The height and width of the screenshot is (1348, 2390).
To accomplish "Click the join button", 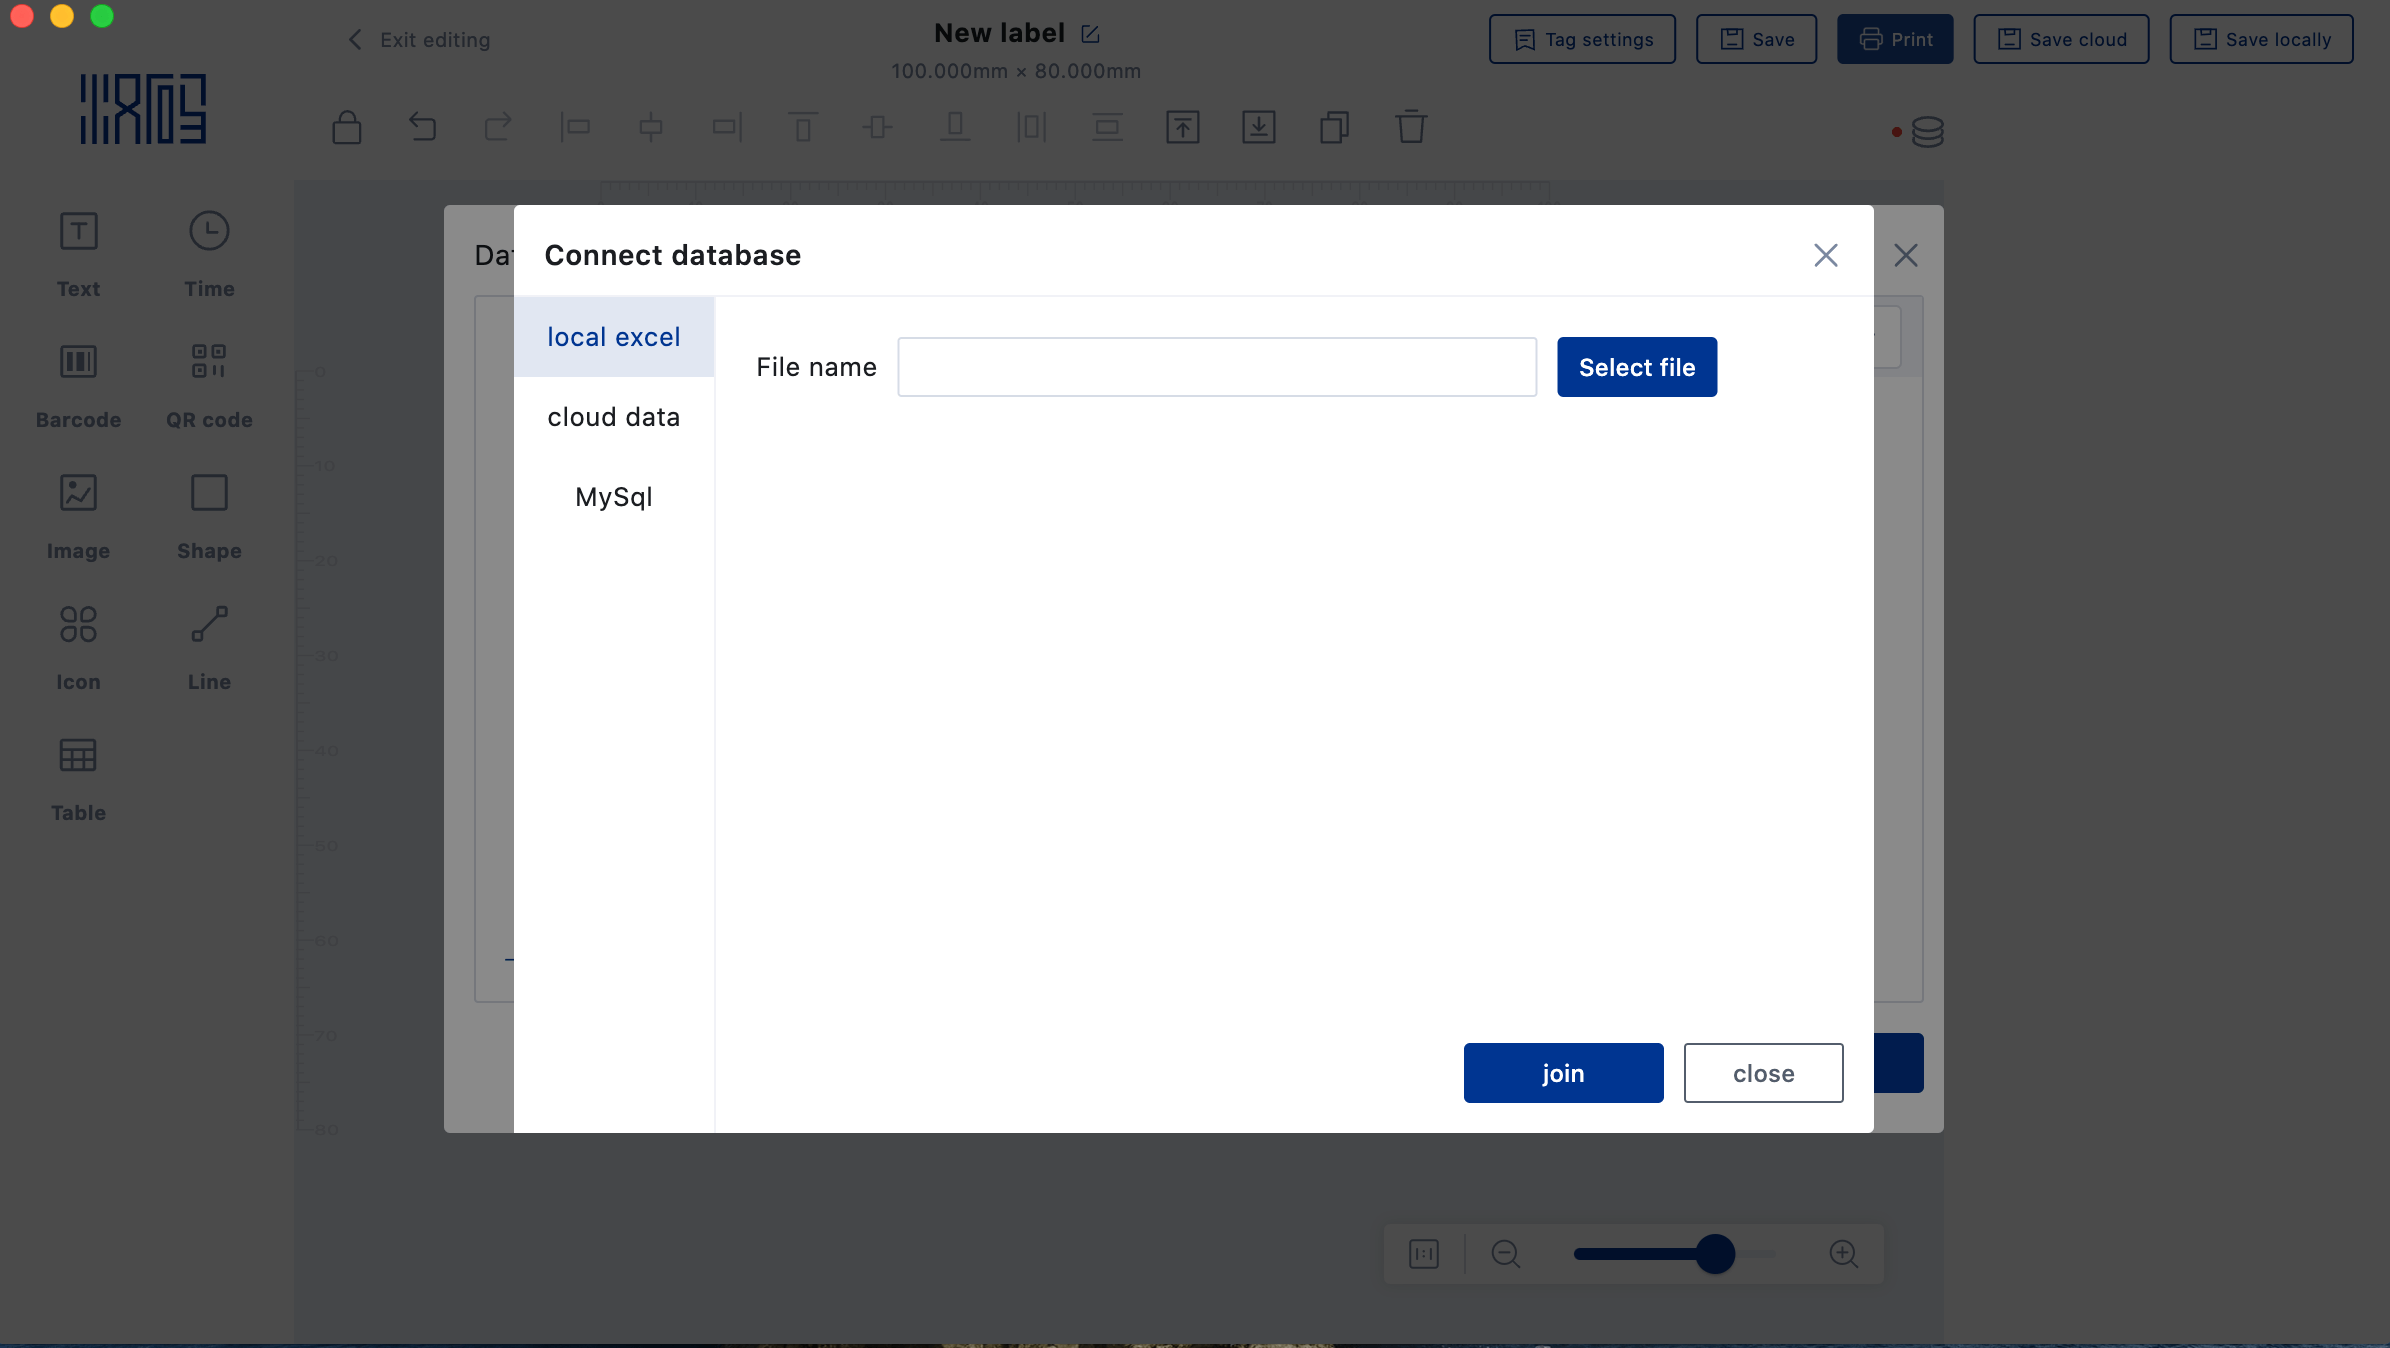I will pos(1562,1073).
